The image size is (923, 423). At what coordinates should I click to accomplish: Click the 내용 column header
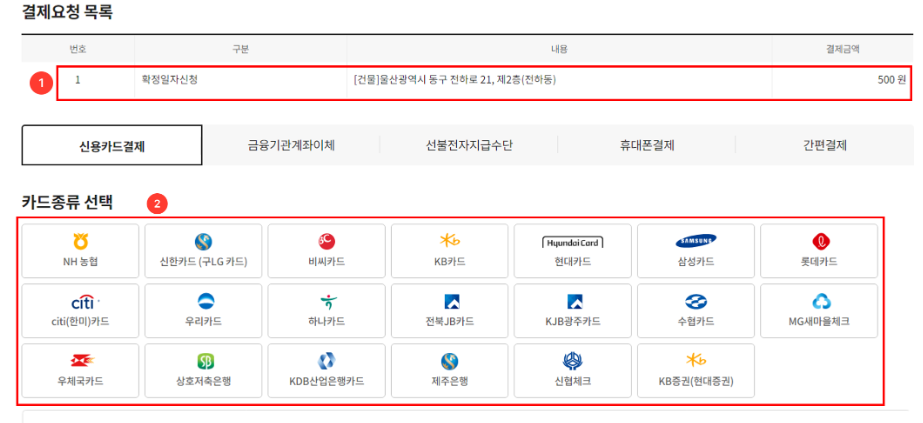559,49
